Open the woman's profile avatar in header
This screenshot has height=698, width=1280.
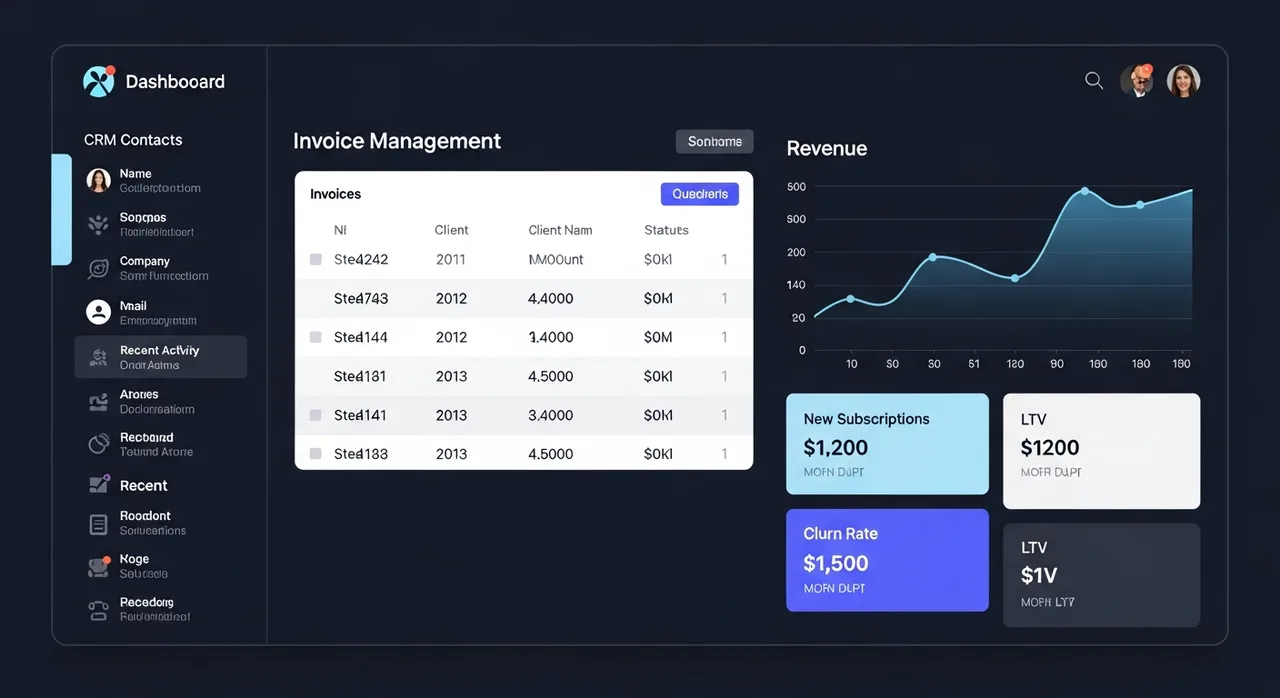click(1183, 81)
